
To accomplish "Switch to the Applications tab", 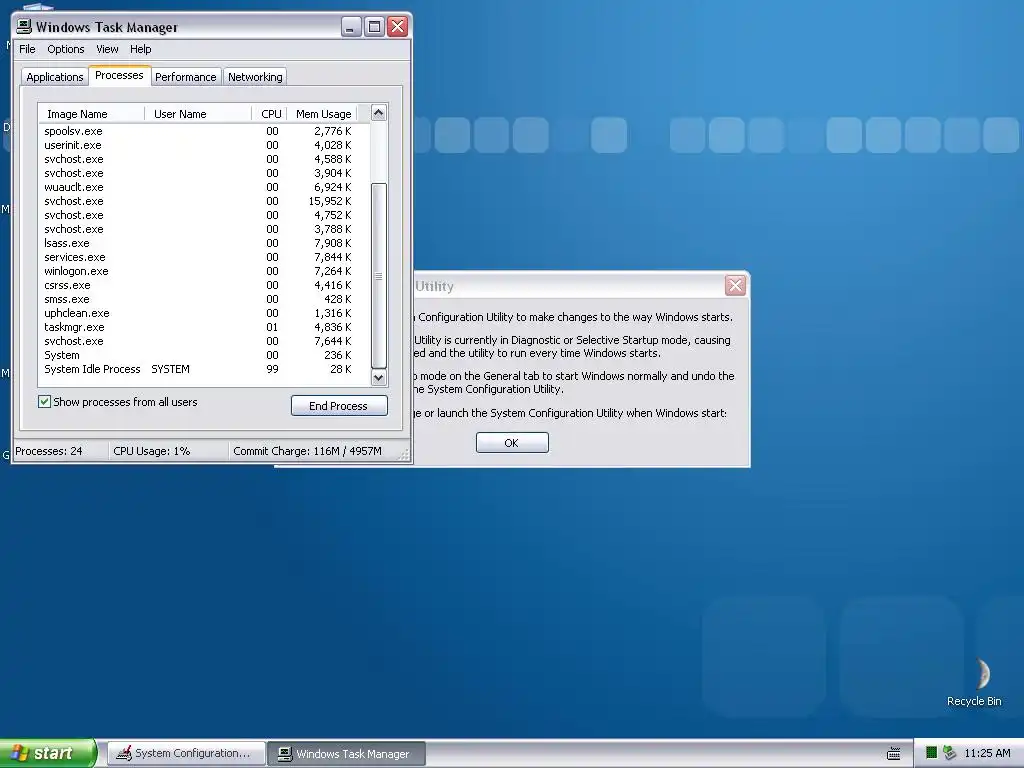I will pos(55,77).
